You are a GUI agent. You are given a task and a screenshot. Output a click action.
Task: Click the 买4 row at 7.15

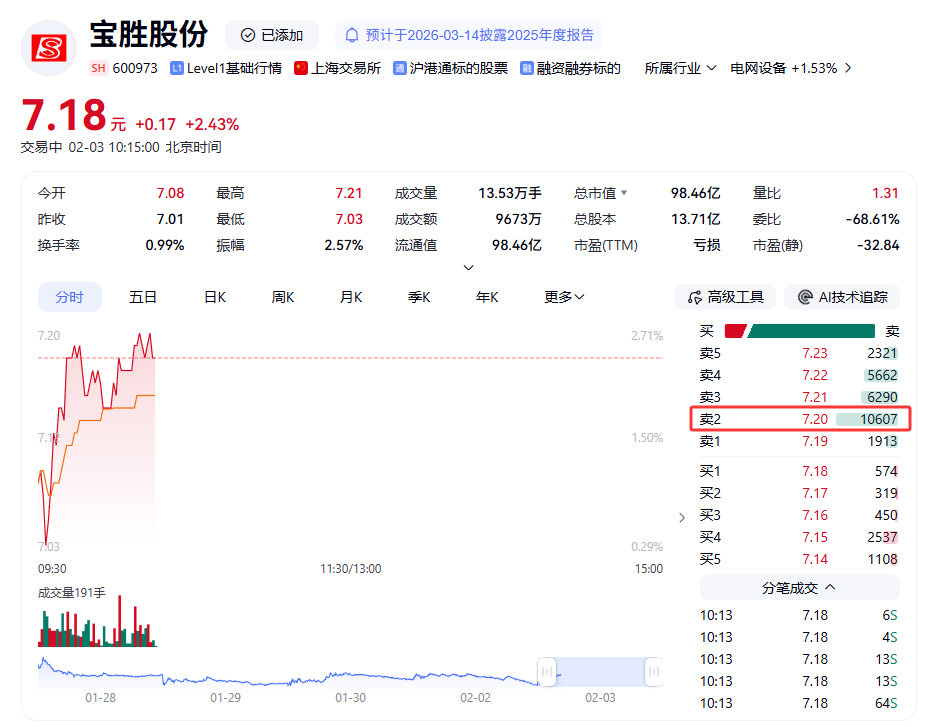(x=799, y=537)
